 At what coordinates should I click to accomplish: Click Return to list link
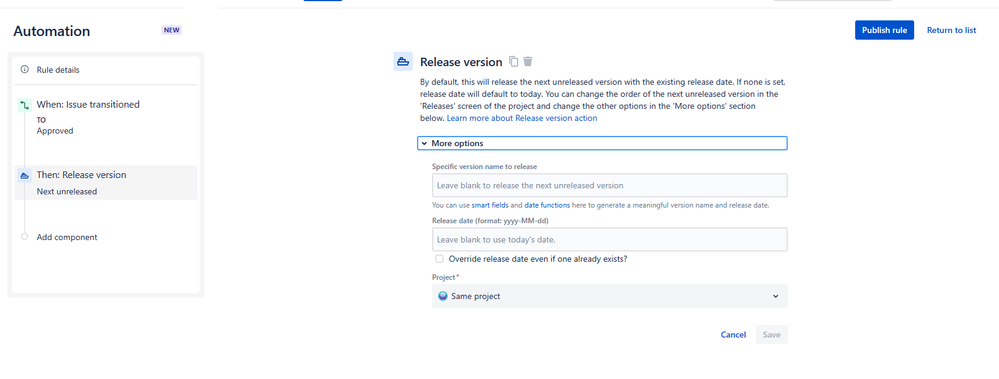point(951,30)
